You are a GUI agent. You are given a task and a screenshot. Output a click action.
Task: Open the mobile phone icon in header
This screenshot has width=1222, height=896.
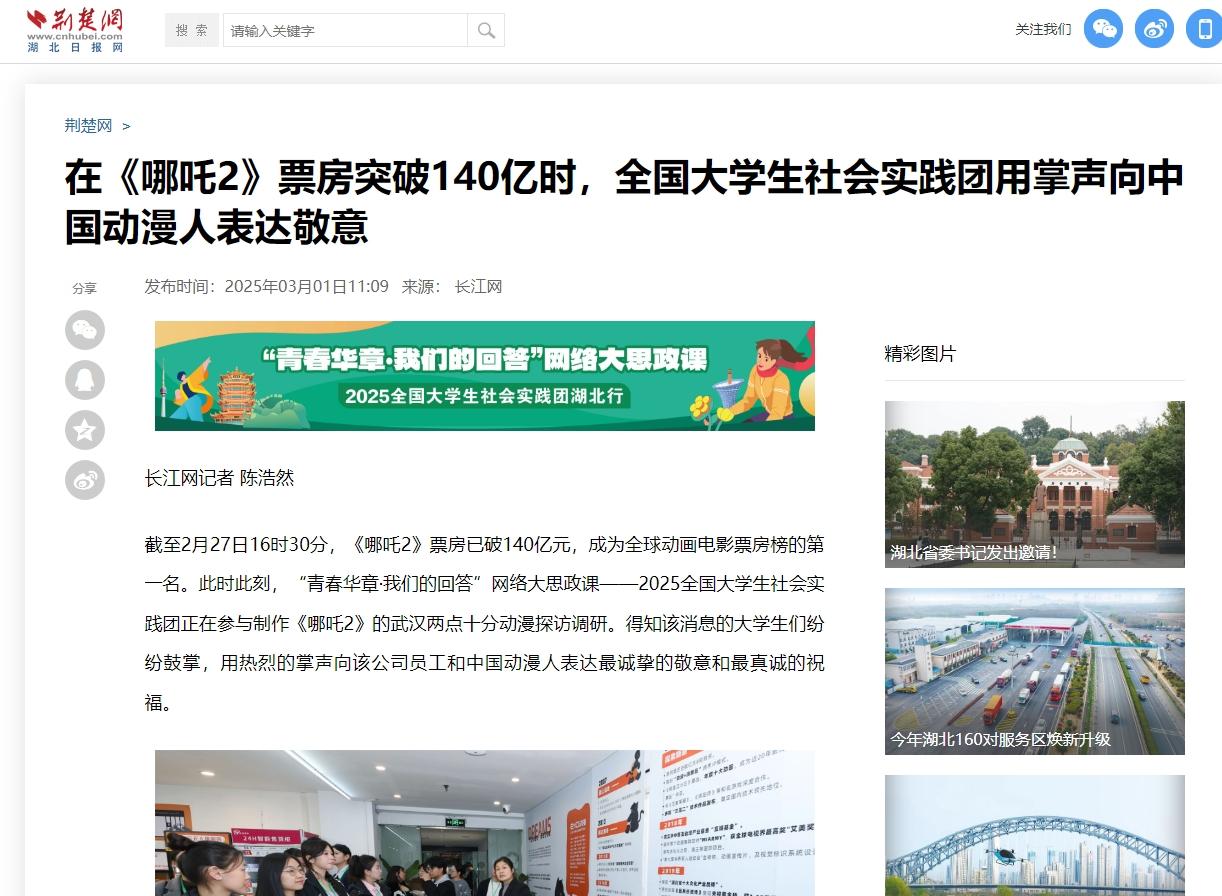[x=1204, y=29]
